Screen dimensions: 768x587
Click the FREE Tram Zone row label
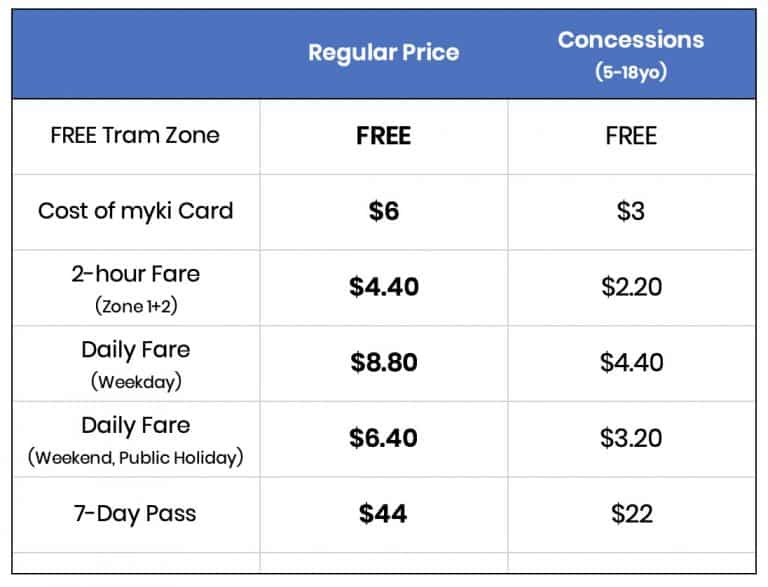pos(135,135)
